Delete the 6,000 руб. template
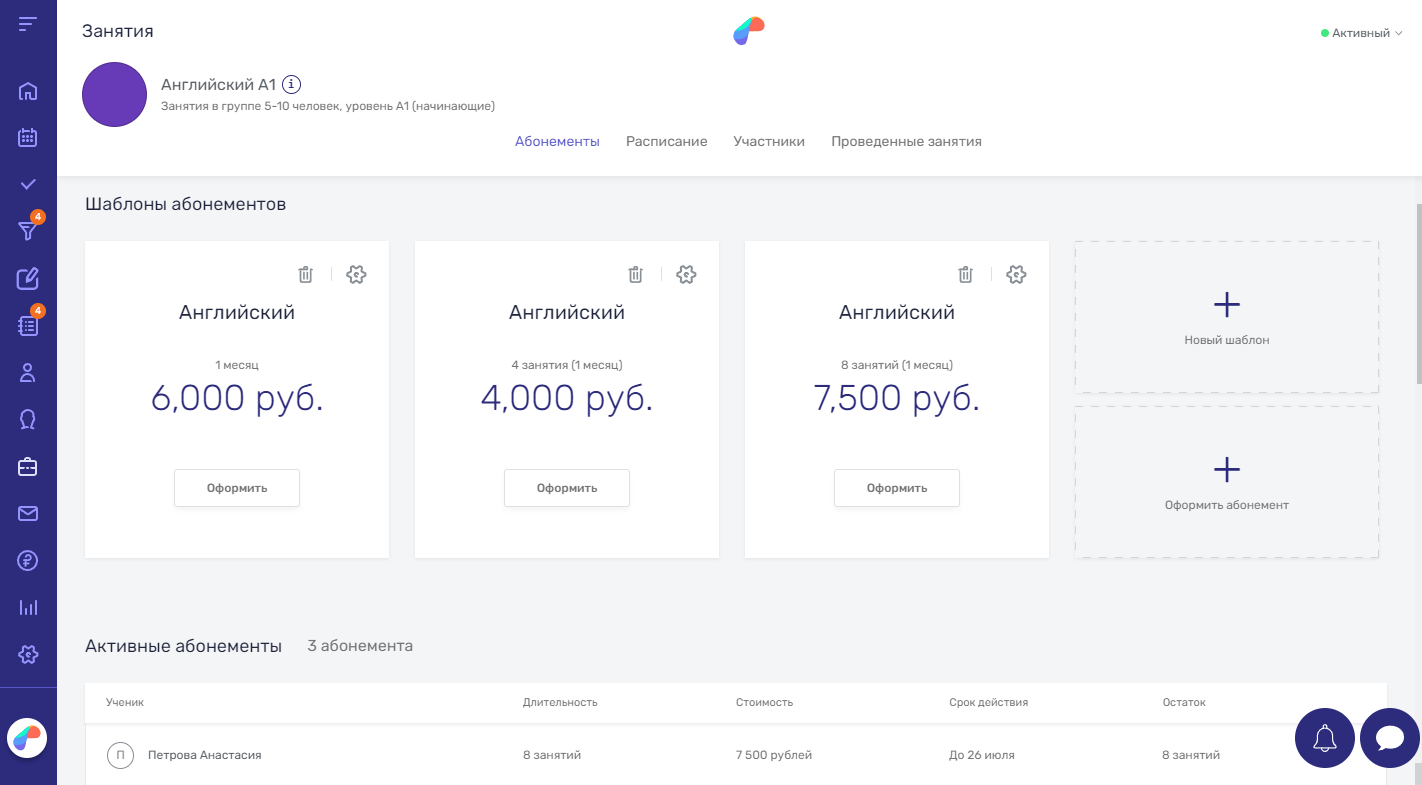 point(306,274)
